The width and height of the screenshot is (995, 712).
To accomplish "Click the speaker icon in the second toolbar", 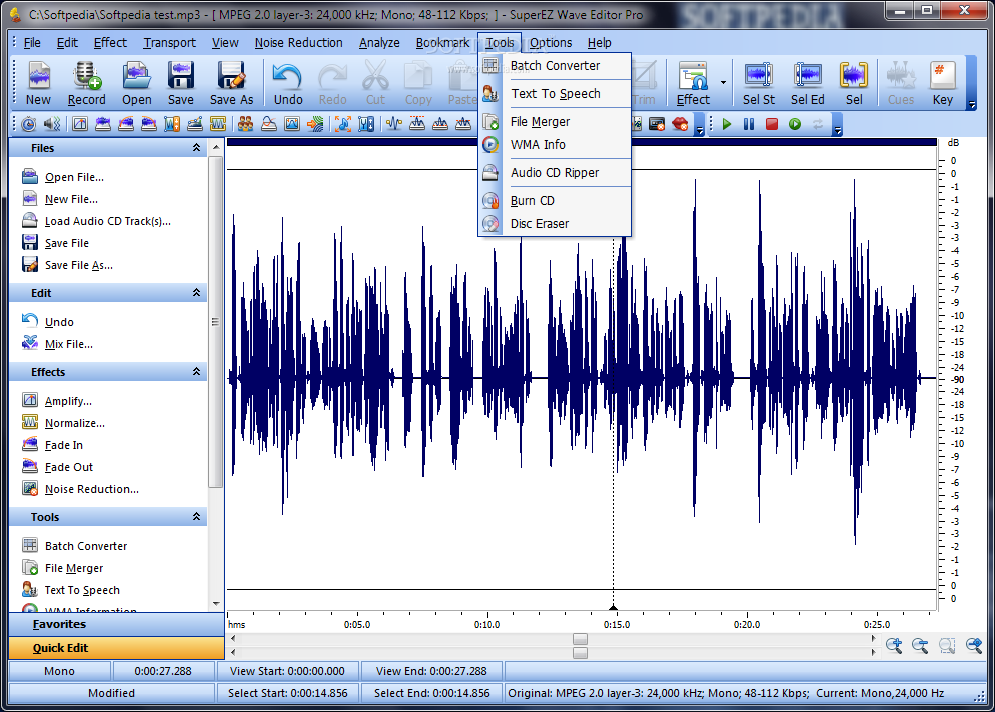I will tap(52, 124).
